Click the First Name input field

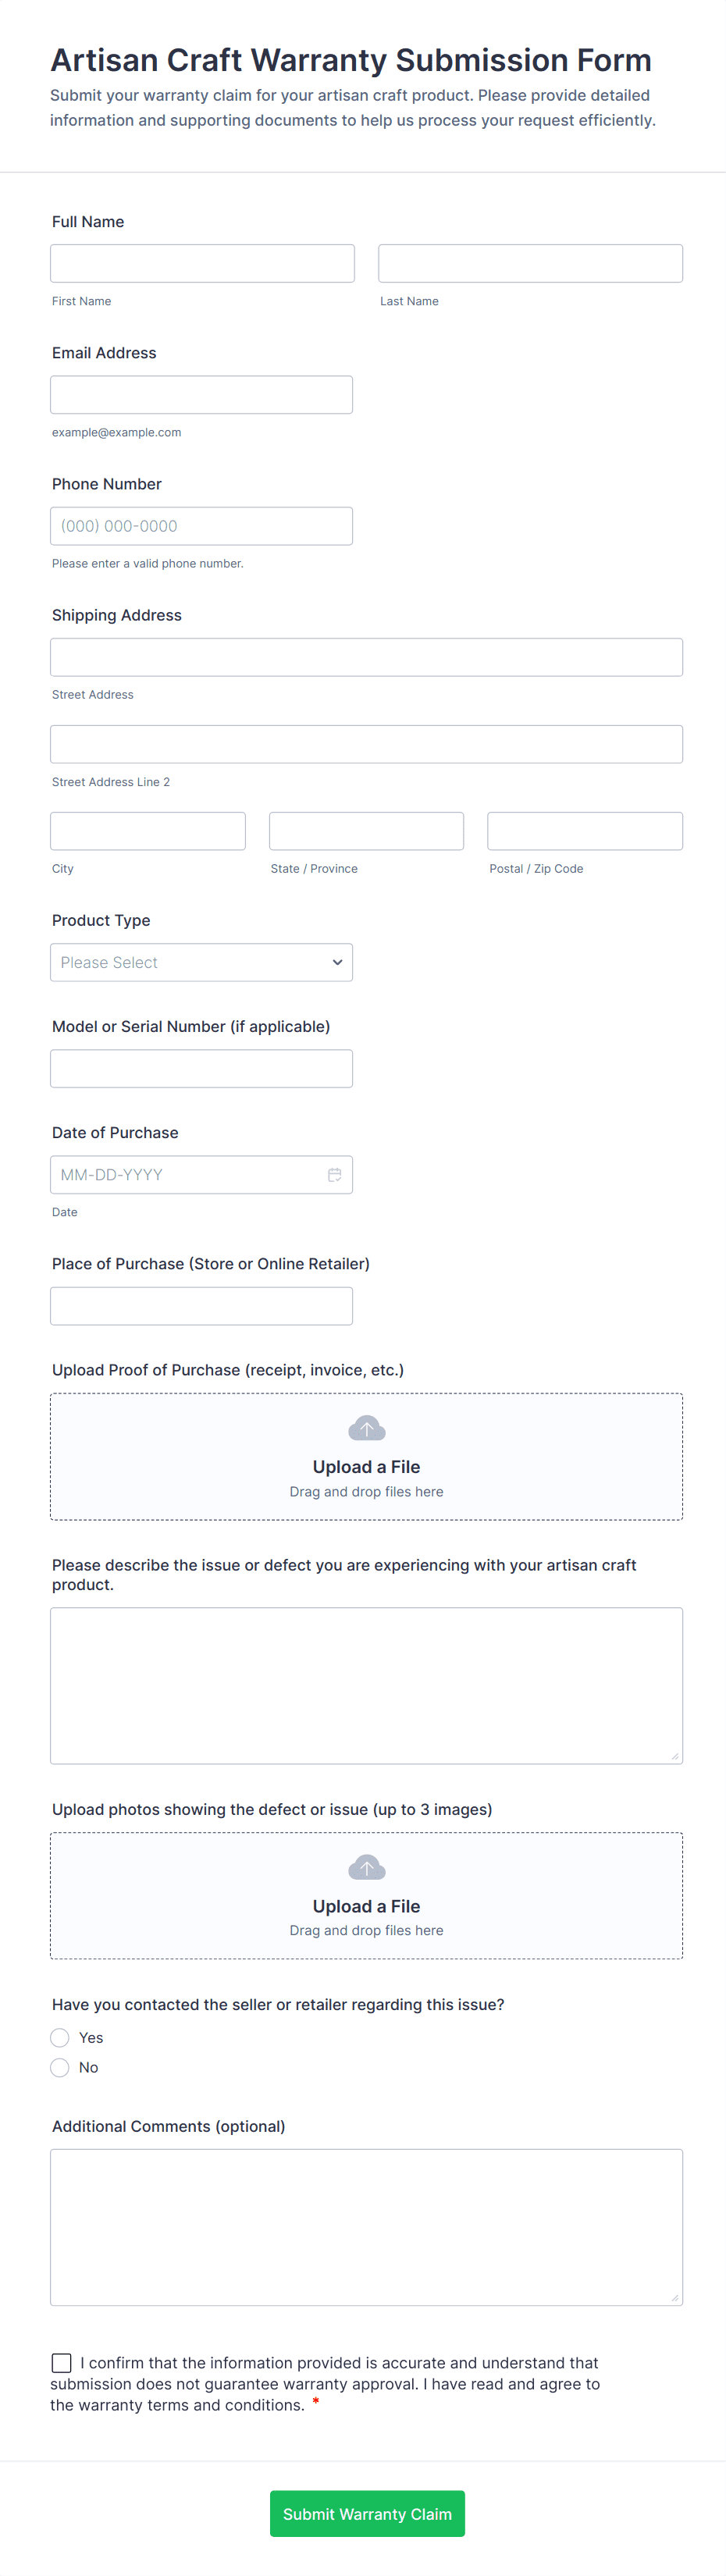(x=202, y=263)
